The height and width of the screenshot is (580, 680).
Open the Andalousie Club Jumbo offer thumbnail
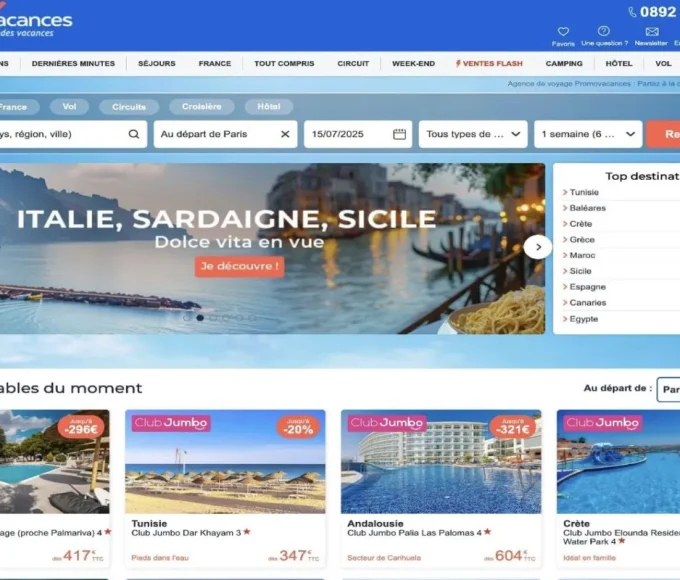pos(440,461)
